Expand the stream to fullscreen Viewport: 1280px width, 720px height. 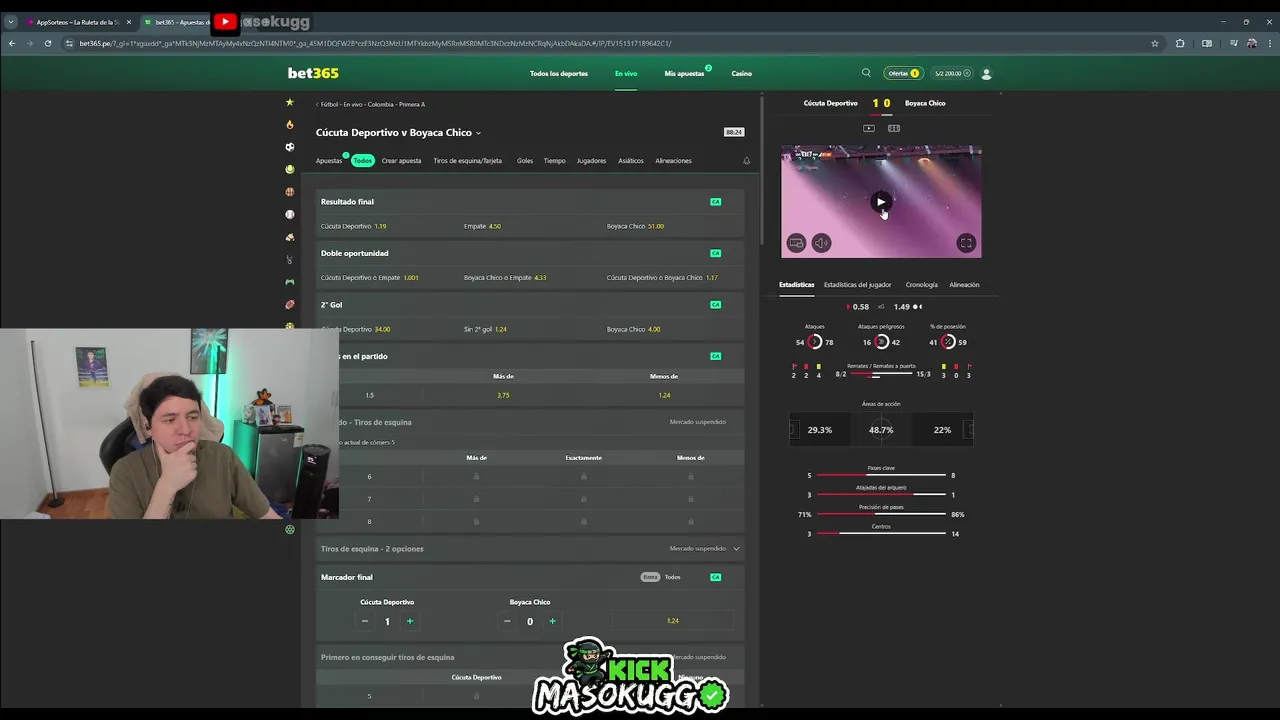(x=966, y=243)
